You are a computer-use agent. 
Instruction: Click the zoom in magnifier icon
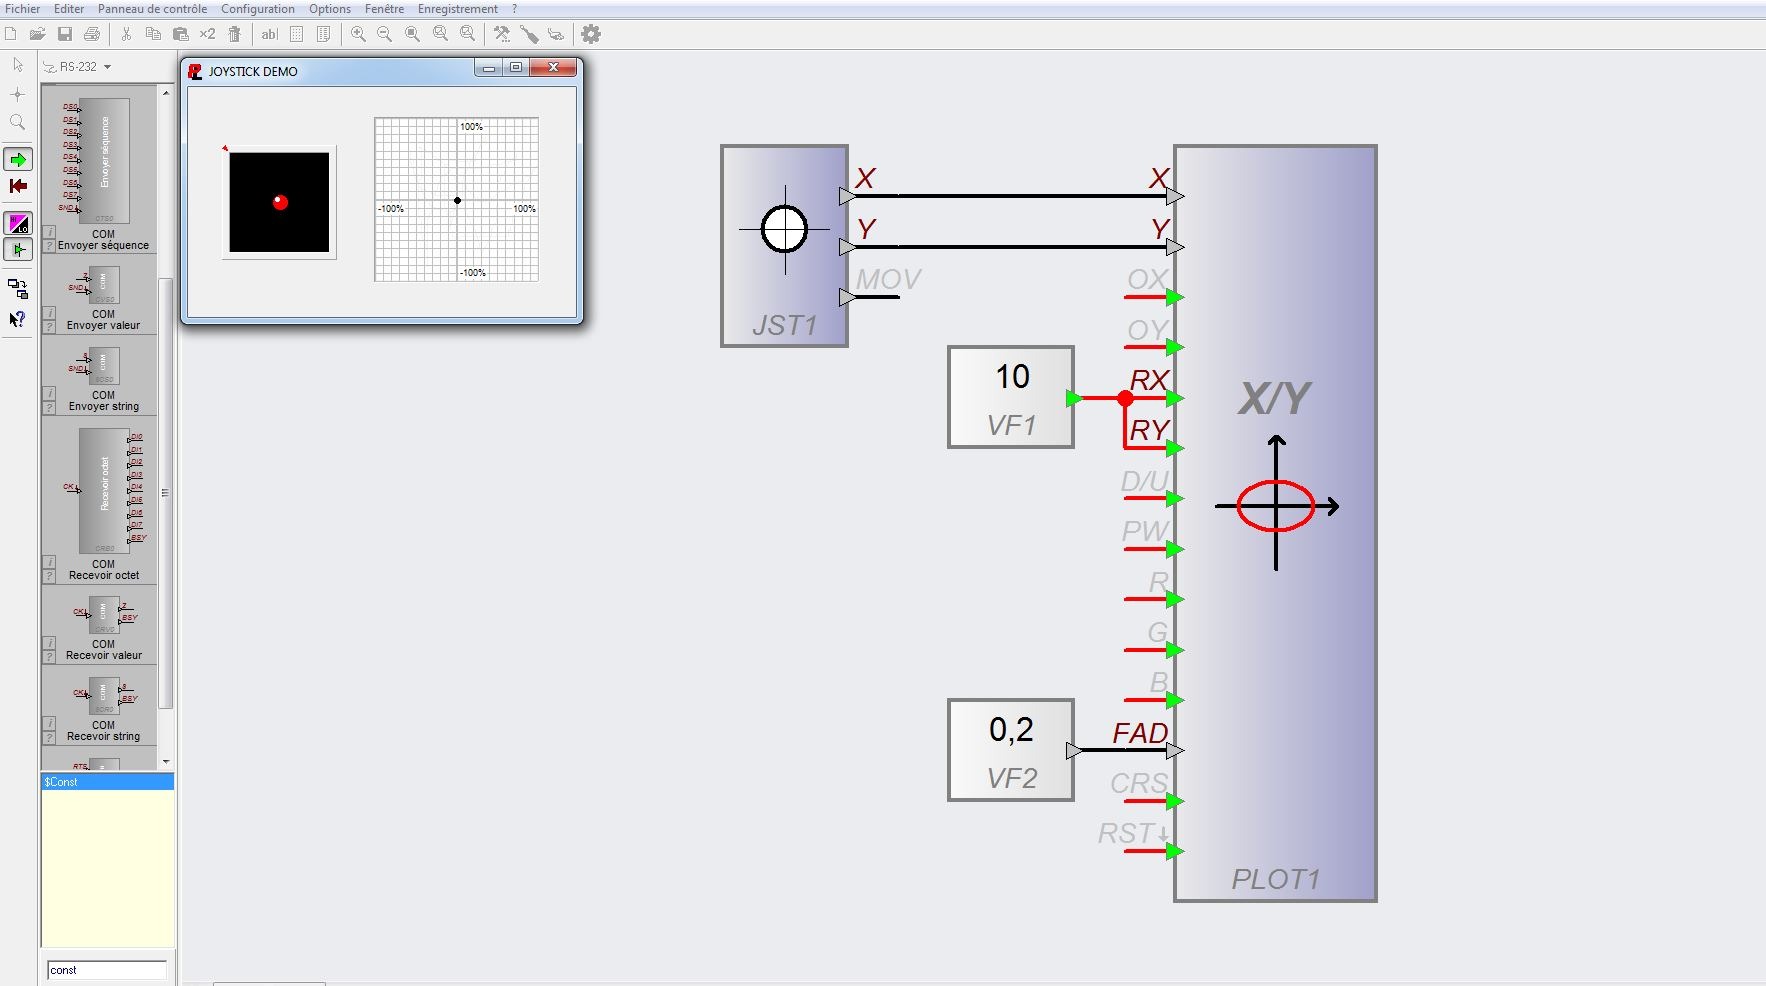pos(358,34)
